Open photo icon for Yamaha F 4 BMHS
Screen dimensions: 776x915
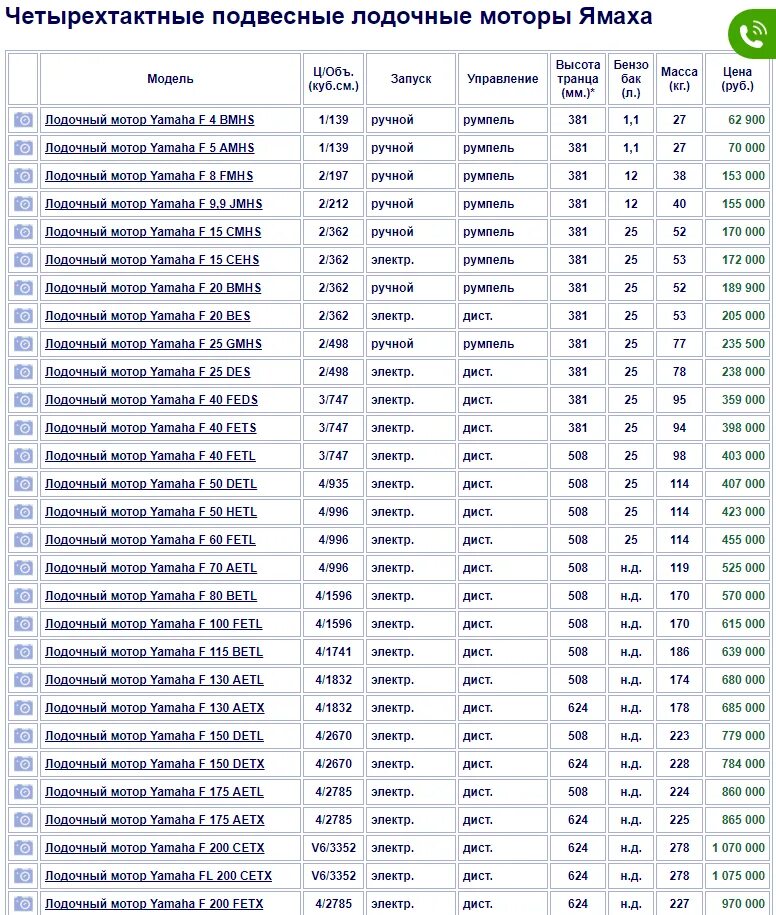coord(23,120)
